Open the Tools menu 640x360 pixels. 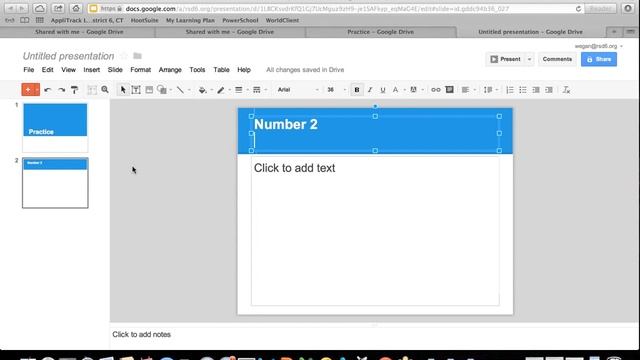[197, 70]
